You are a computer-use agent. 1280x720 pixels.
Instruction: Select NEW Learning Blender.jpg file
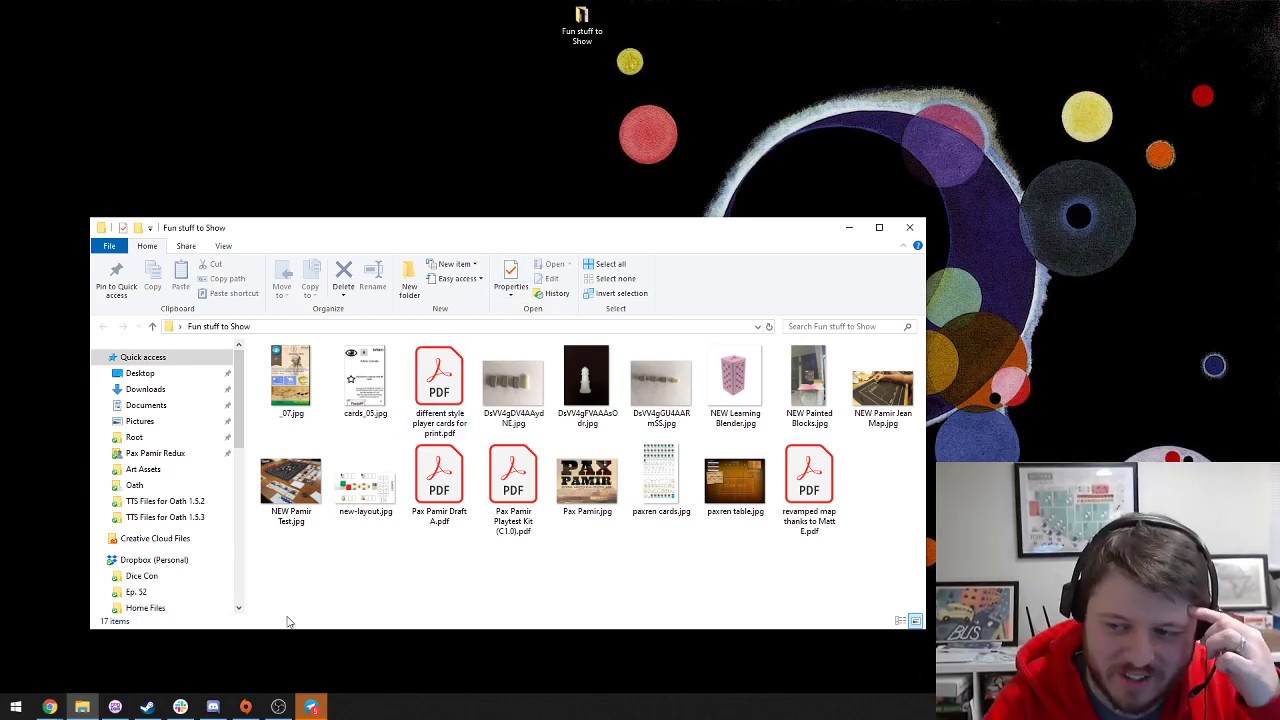pyautogui.click(x=735, y=387)
